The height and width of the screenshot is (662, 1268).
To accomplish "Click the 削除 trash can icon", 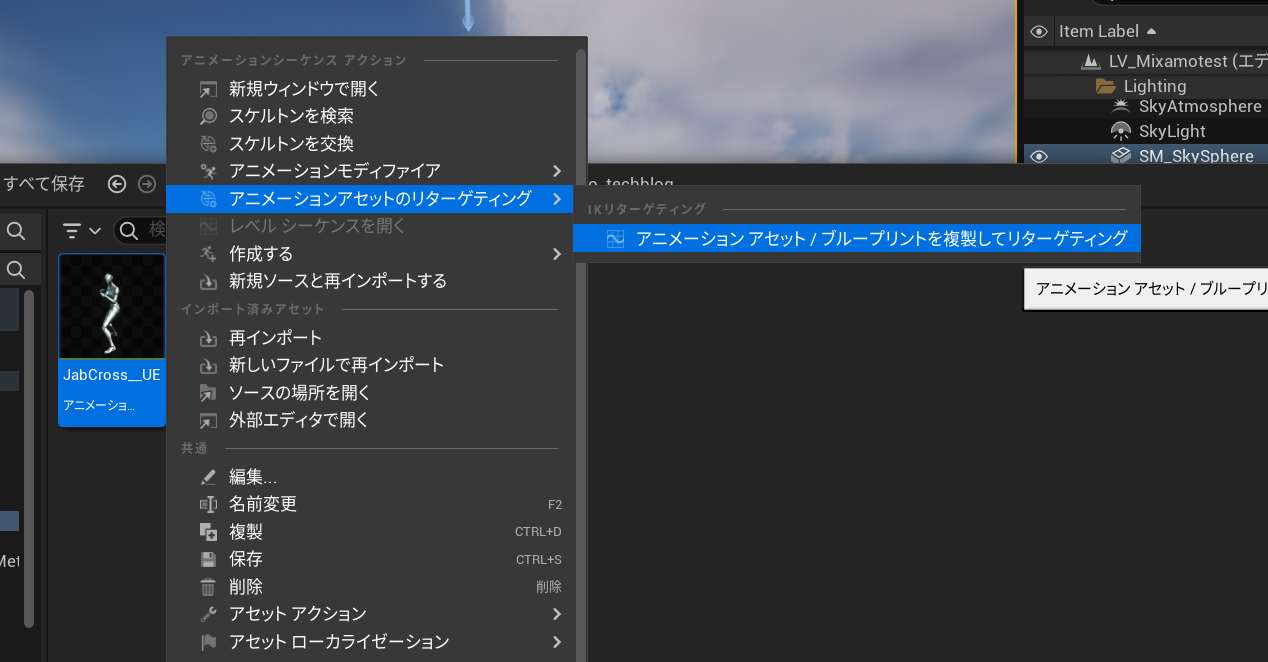I will pos(208,587).
